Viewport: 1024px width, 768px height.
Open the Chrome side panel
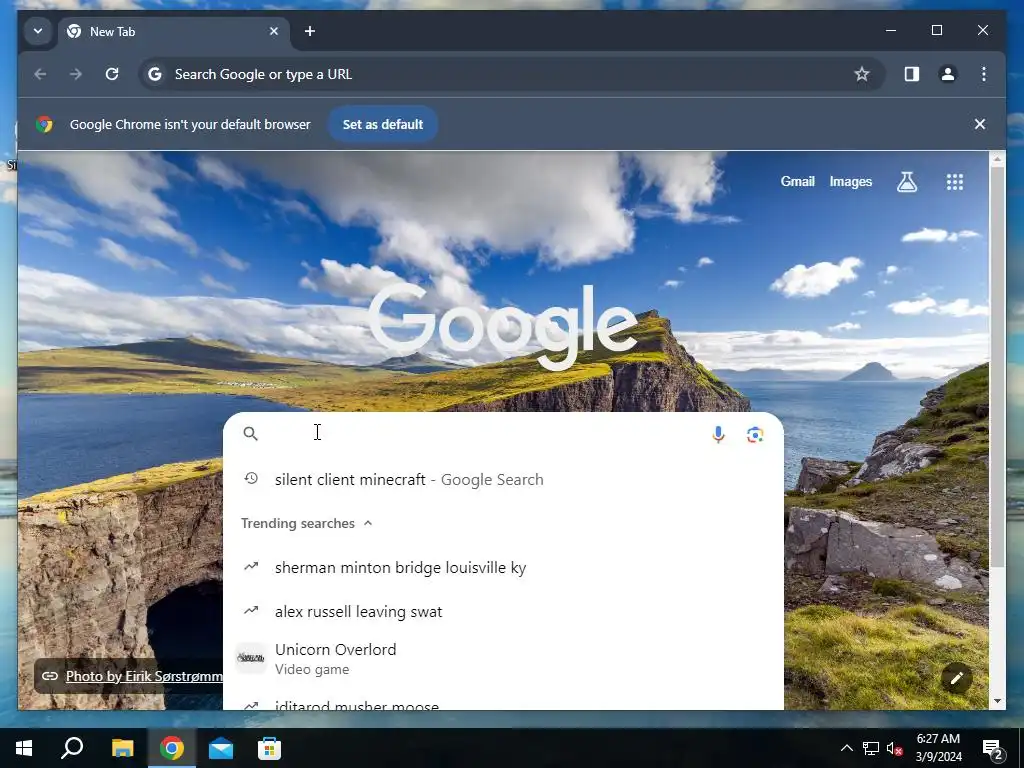(x=912, y=74)
